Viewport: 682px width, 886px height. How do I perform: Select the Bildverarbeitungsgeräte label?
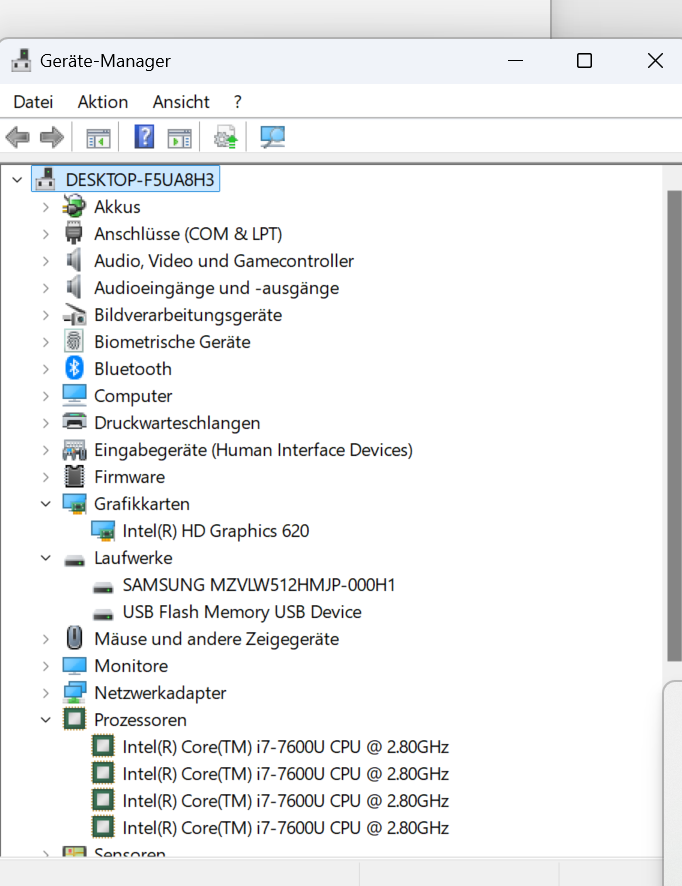click(188, 315)
